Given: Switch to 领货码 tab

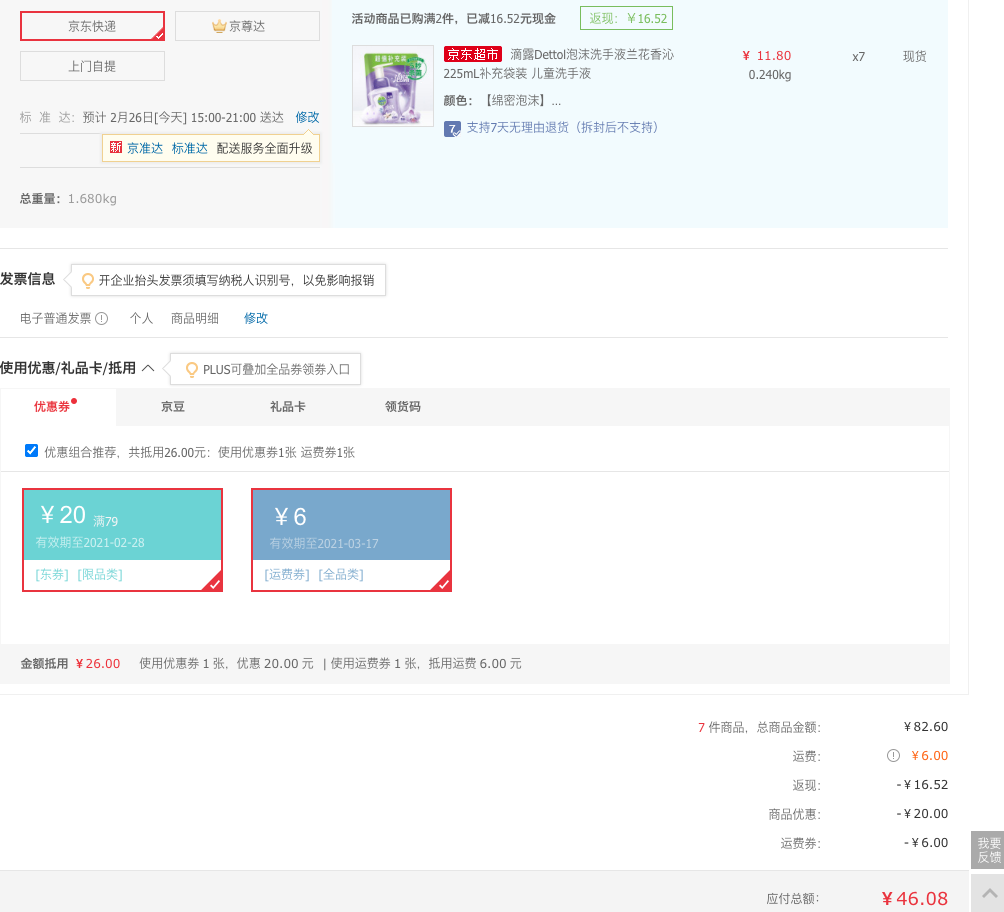Looking at the screenshot, I should click(x=403, y=407).
